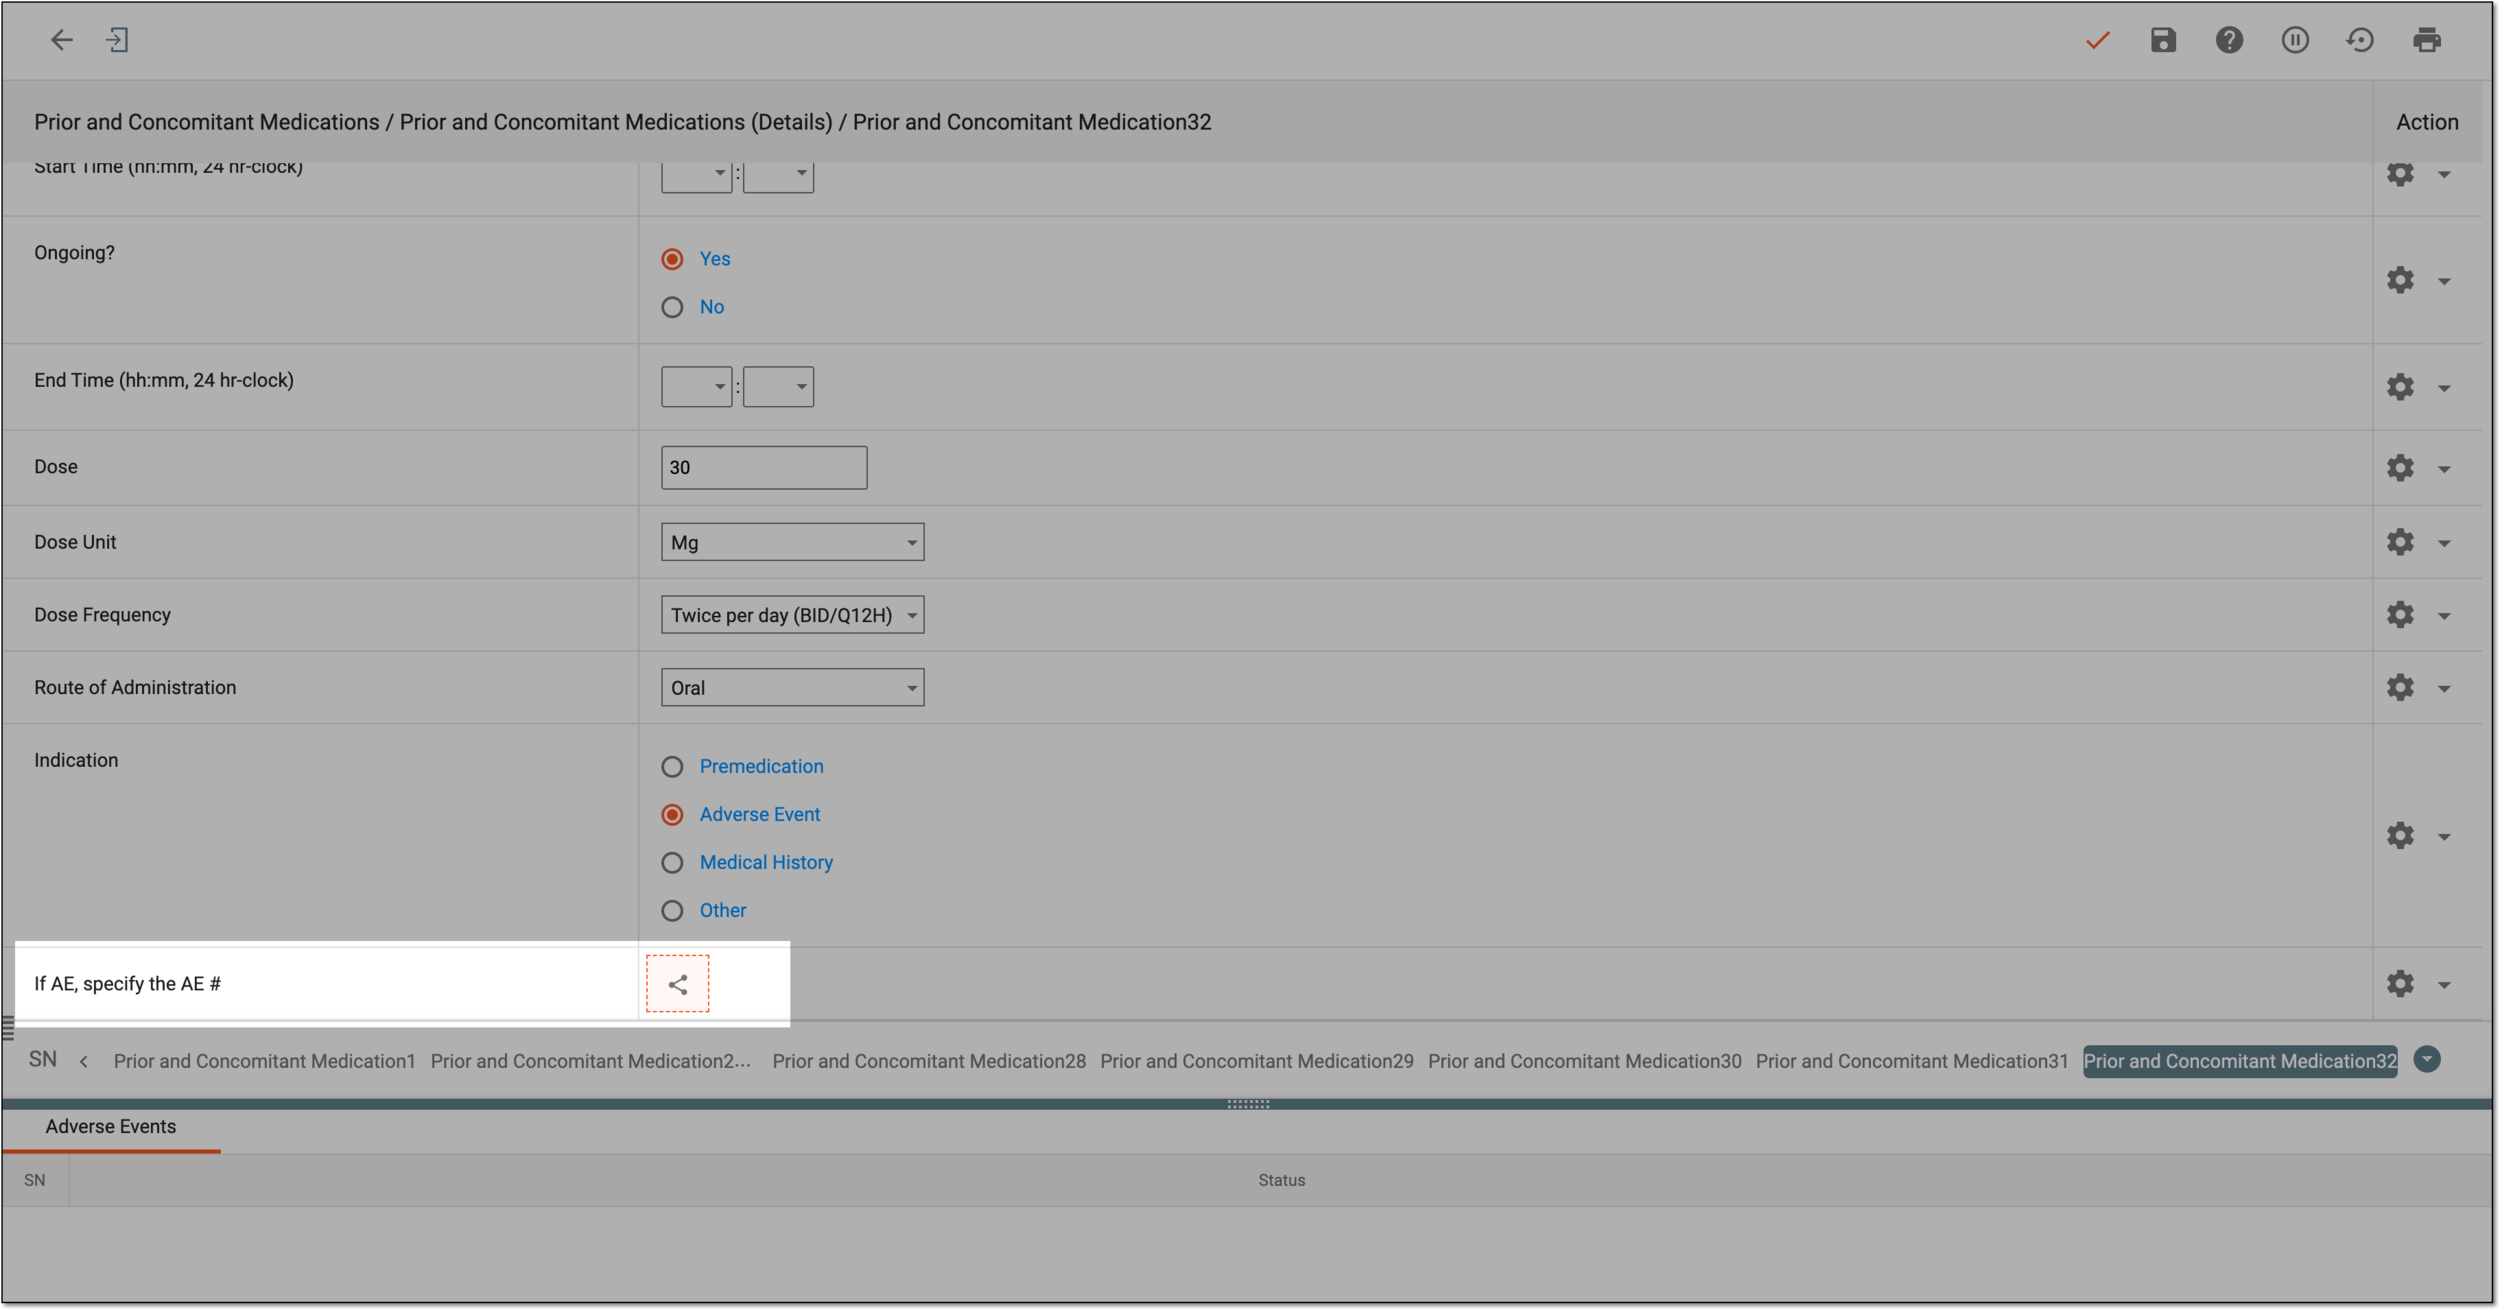Switch to Prior and Concomitant Medication28 tab
This screenshot has width=2500, height=1310.
click(x=929, y=1061)
